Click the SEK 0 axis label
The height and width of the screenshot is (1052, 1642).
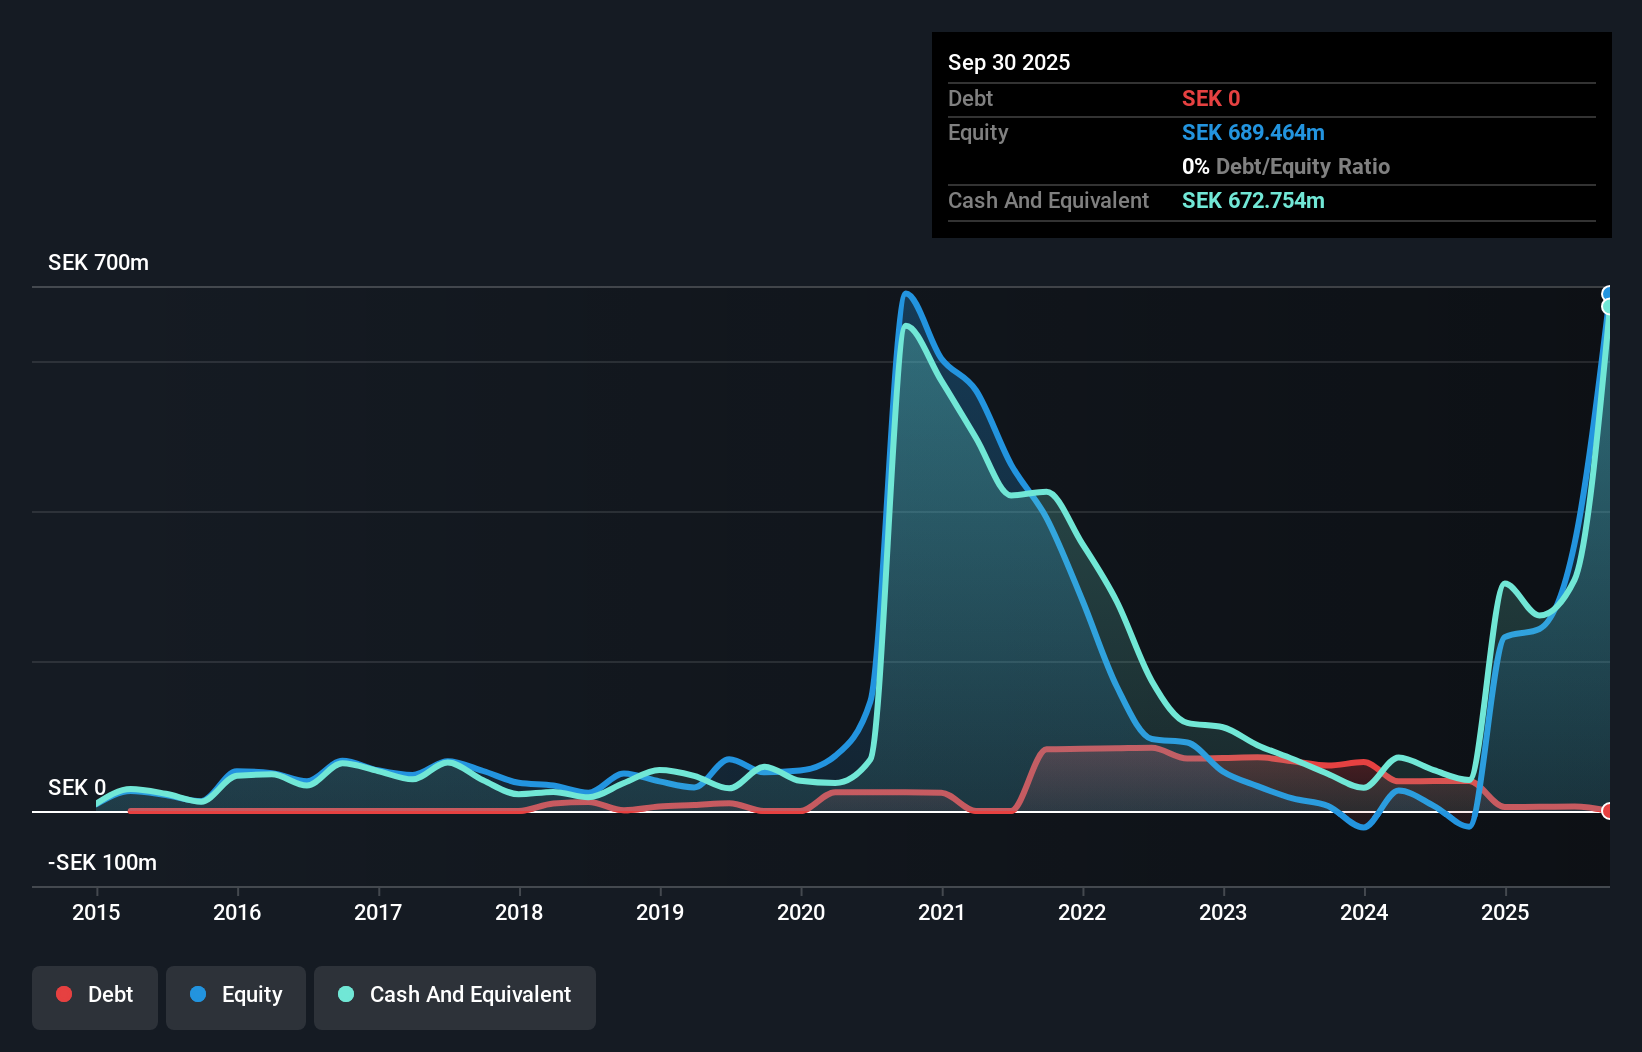[77, 788]
